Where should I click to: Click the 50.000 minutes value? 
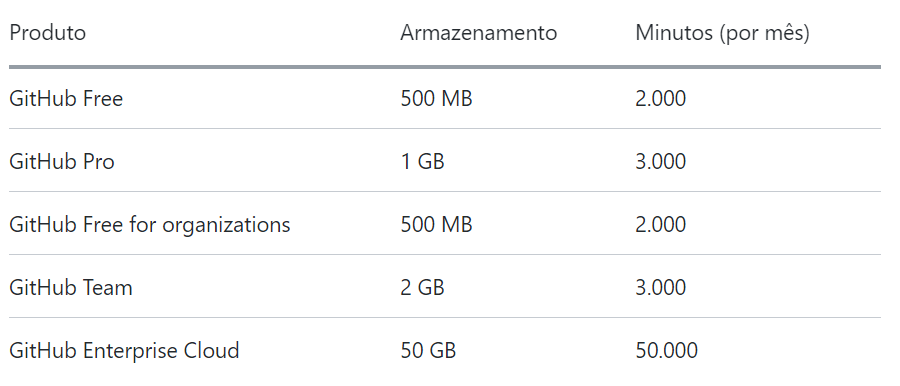[666, 350]
